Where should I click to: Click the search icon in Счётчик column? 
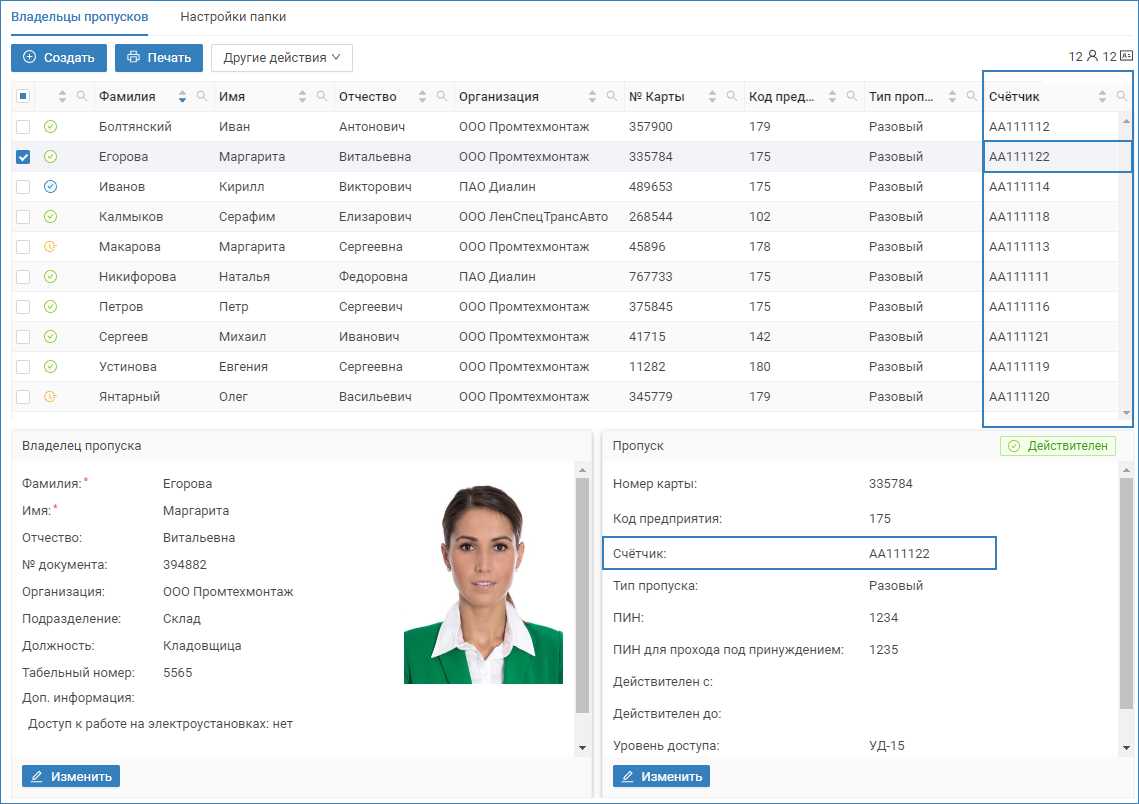[x=1121, y=97]
